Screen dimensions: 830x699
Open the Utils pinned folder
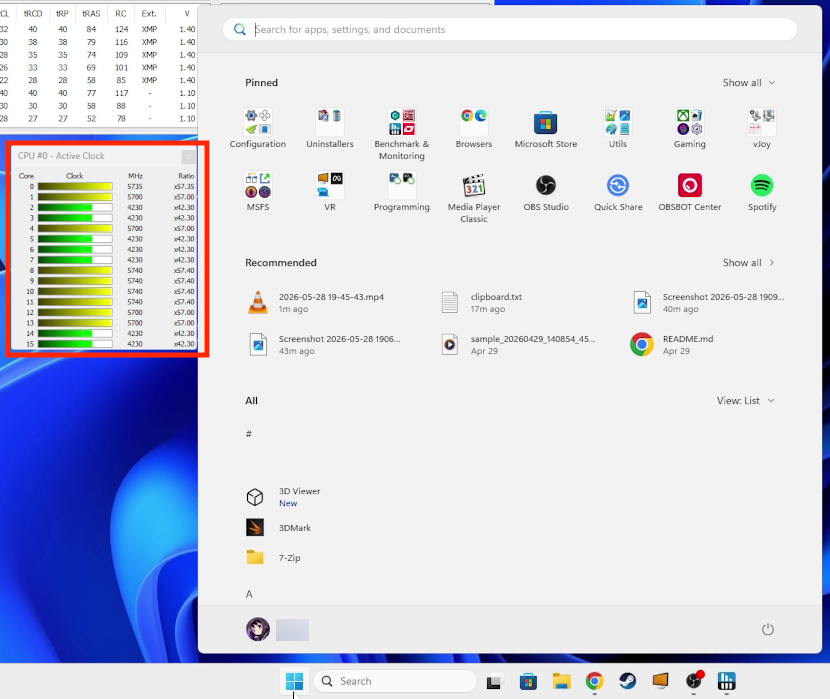click(x=618, y=129)
